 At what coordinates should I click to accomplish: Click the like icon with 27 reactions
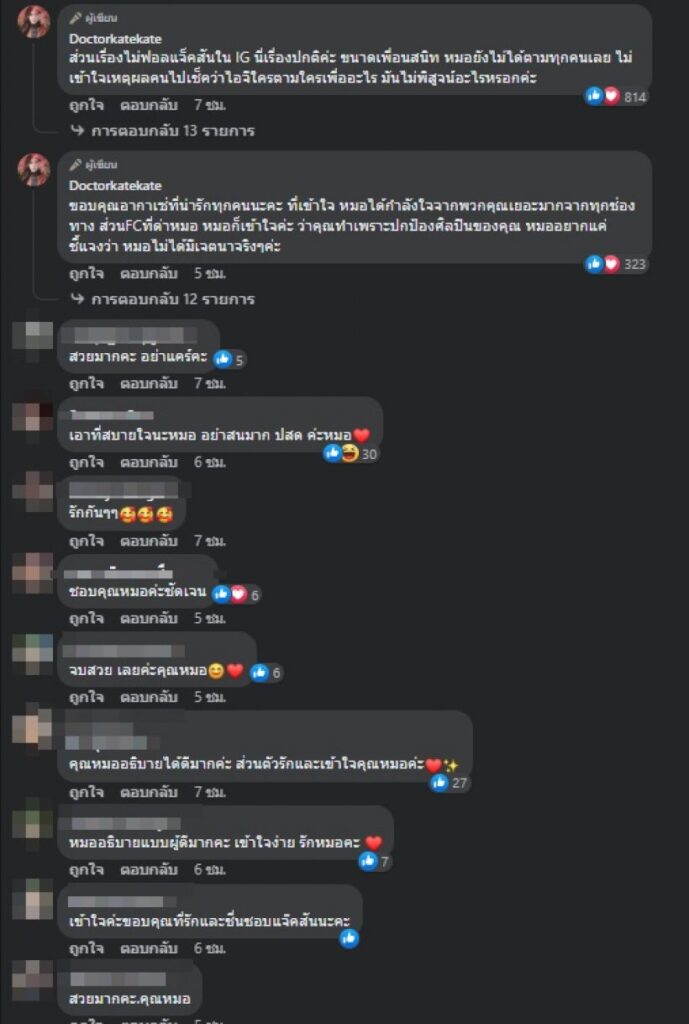440,782
